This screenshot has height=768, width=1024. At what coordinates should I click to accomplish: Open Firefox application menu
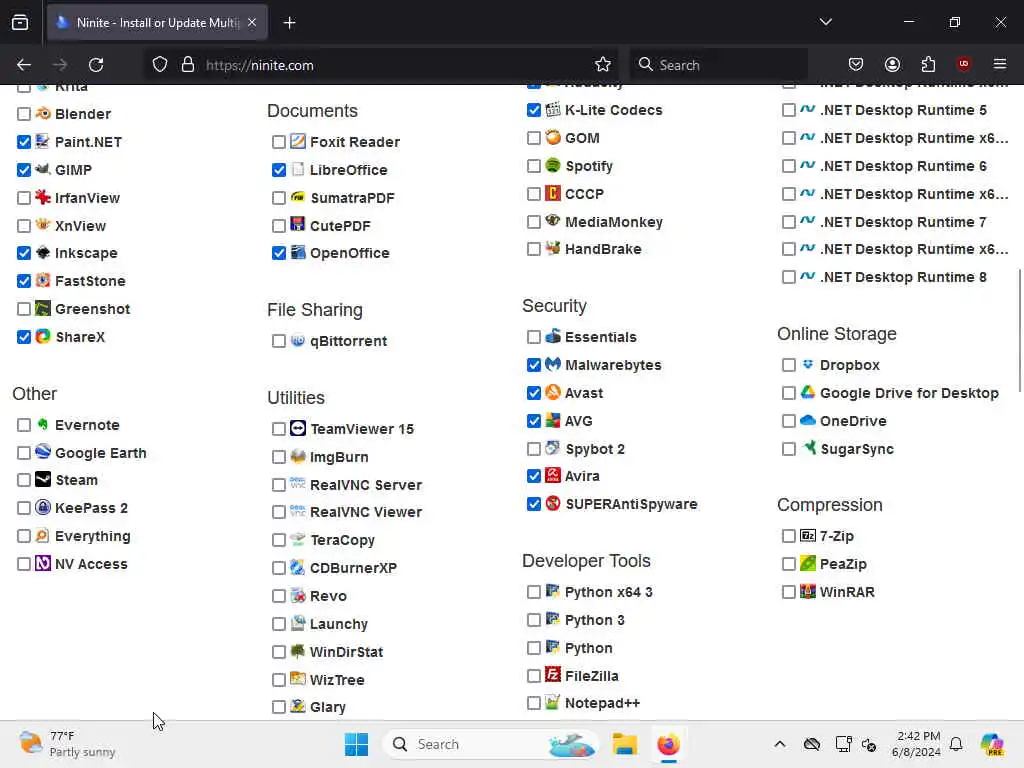(x=999, y=64)
